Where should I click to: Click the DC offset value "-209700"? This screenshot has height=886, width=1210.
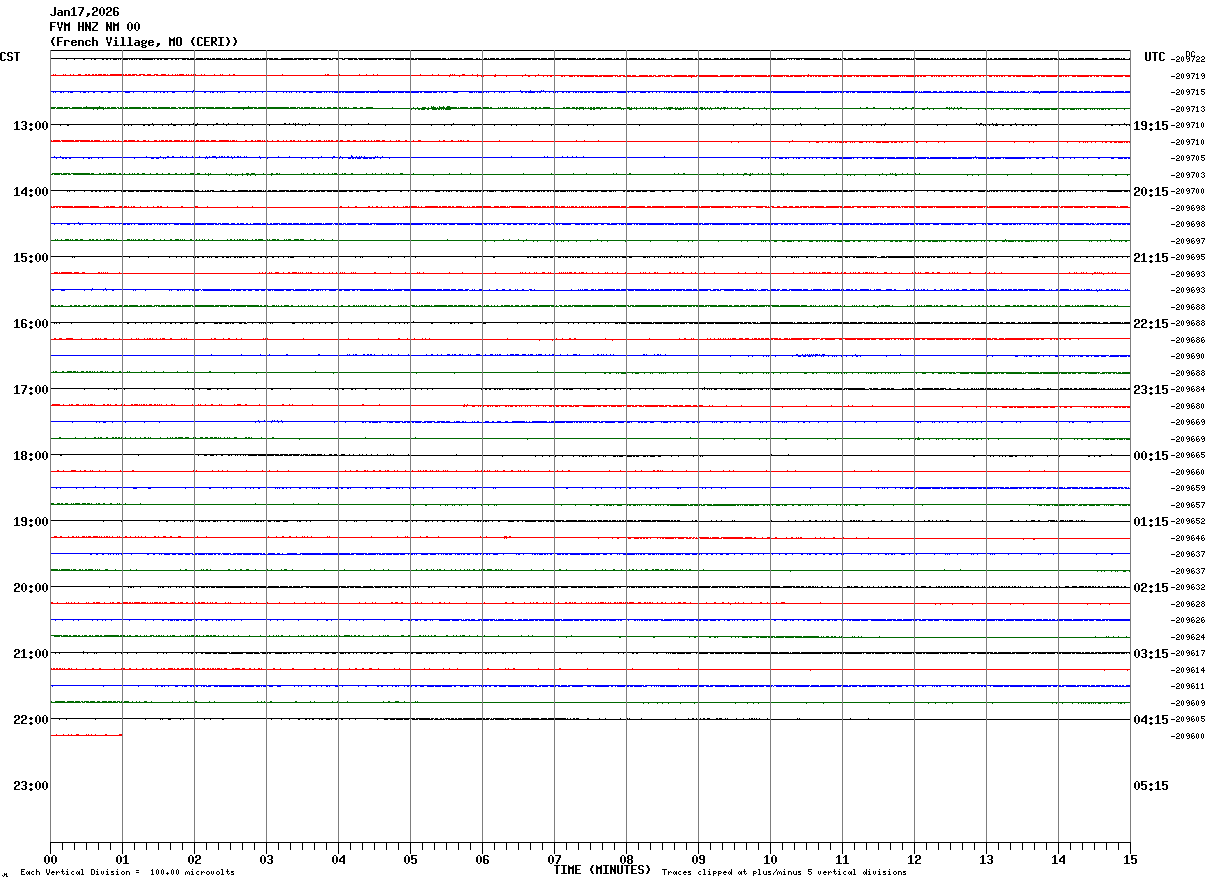[1189, 191]
